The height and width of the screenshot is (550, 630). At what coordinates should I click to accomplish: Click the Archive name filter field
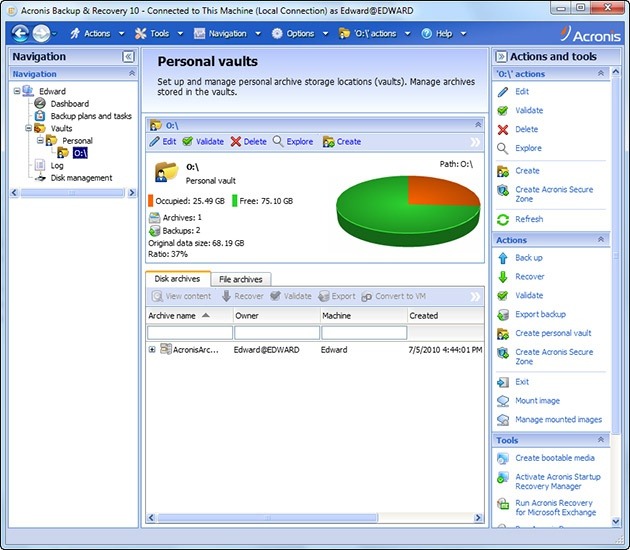pos(190,333)
